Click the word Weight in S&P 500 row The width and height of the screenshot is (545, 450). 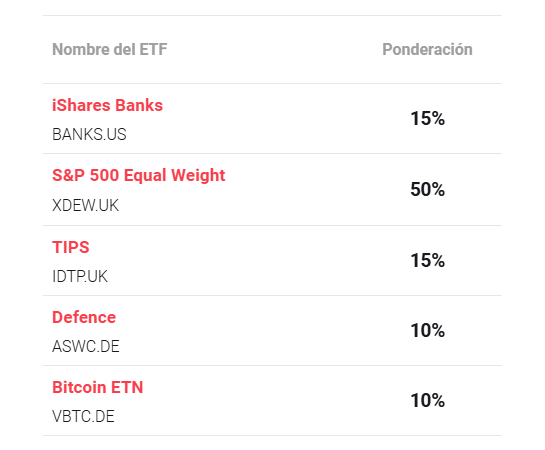(198, 175)
